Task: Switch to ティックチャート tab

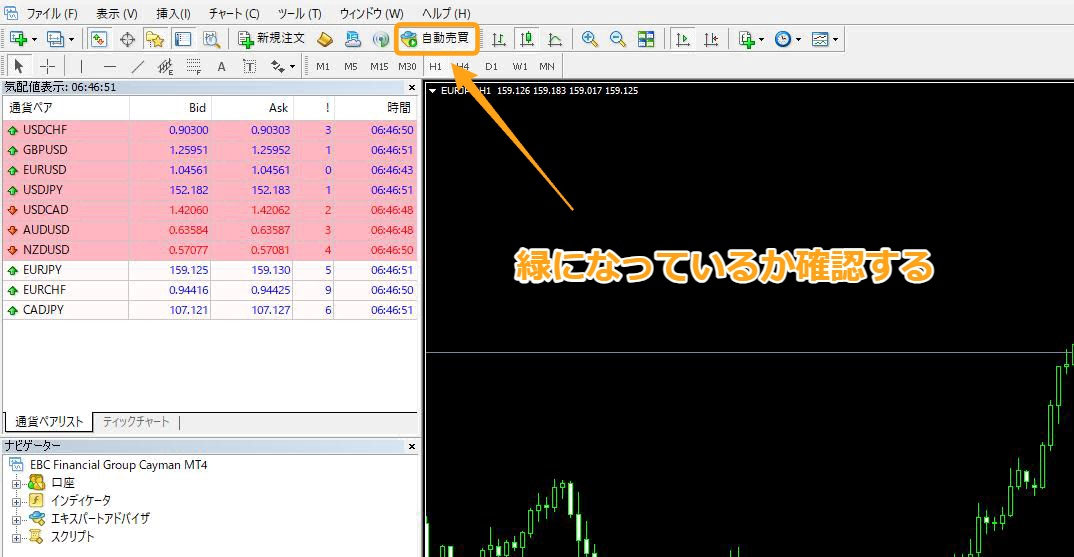Action: pos(136,421)
